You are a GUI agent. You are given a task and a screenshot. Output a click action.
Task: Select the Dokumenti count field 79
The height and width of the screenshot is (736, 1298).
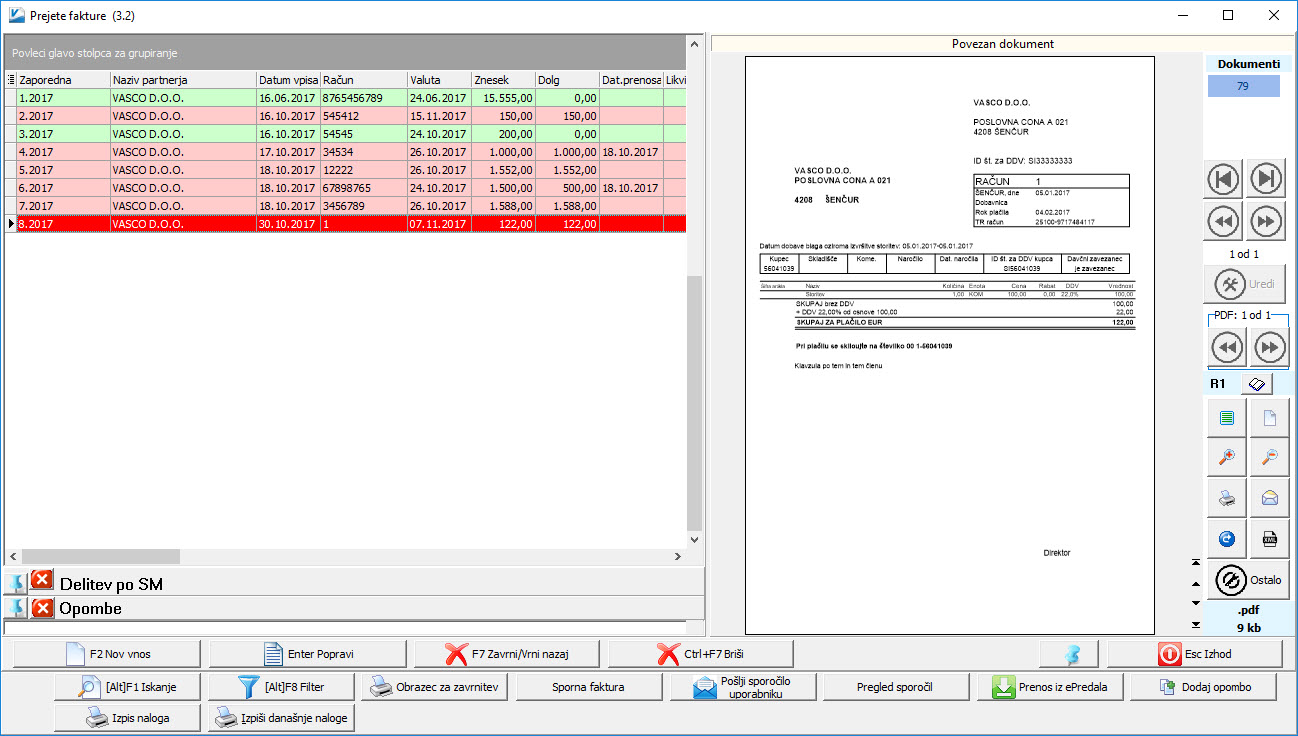pos(1243,86)
